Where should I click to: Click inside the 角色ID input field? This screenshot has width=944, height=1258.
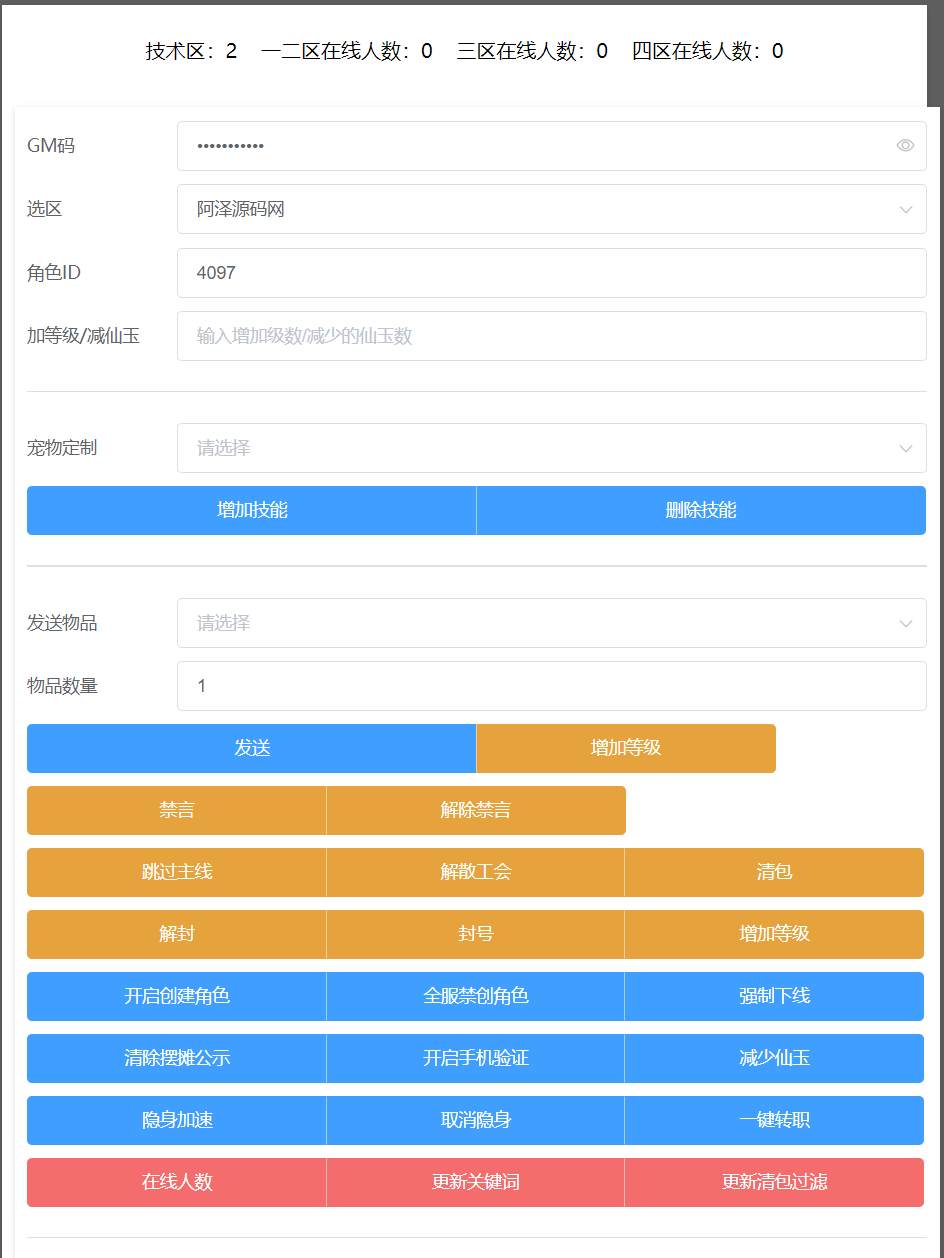(551, 272)
